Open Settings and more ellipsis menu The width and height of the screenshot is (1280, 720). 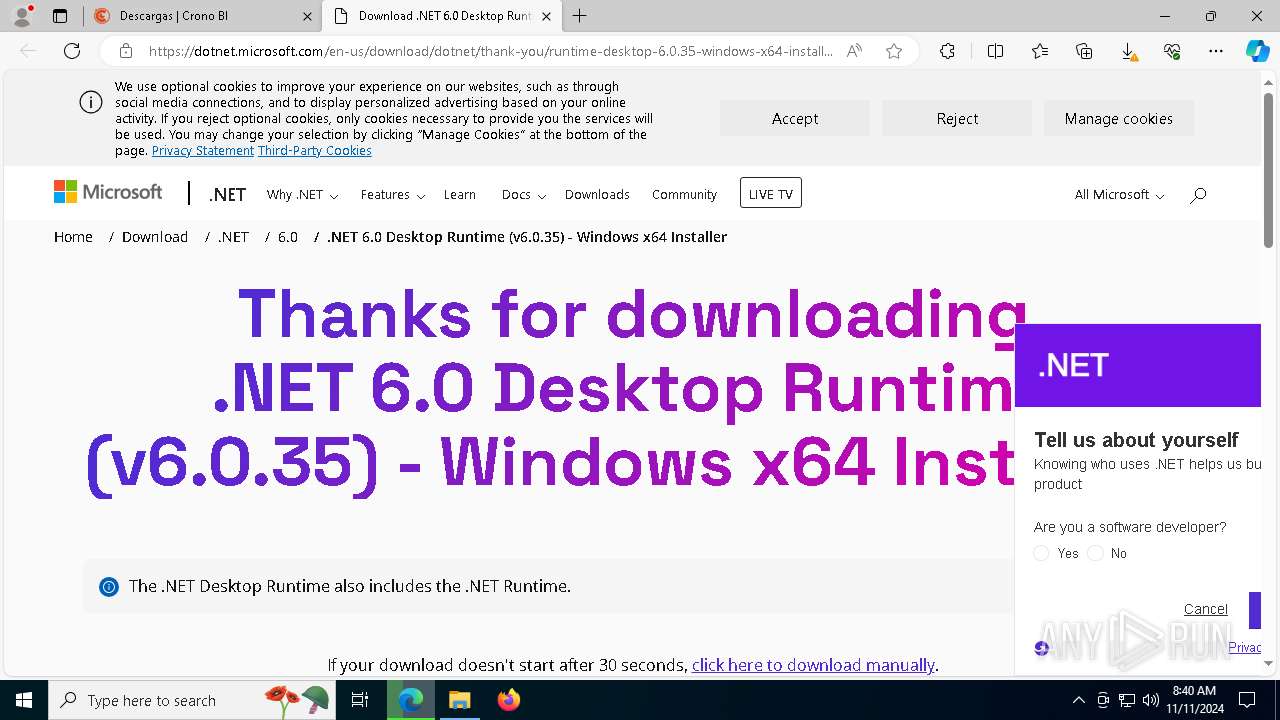click(1216, 51)
